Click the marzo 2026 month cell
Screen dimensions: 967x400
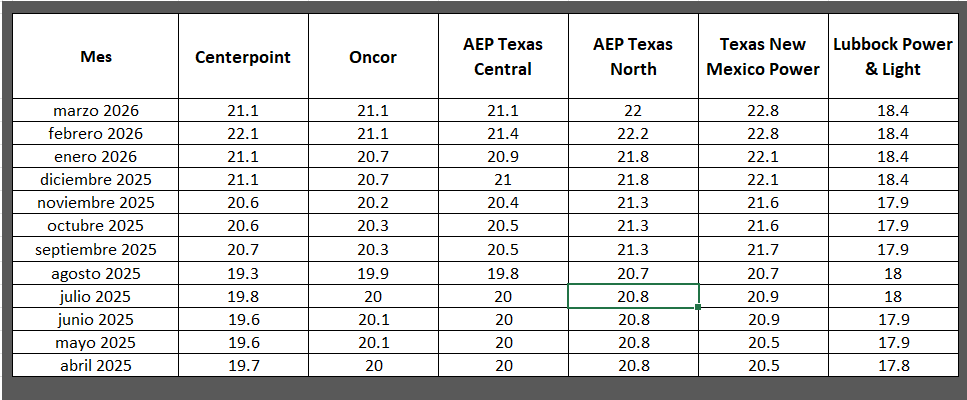[x=96, y=110]
